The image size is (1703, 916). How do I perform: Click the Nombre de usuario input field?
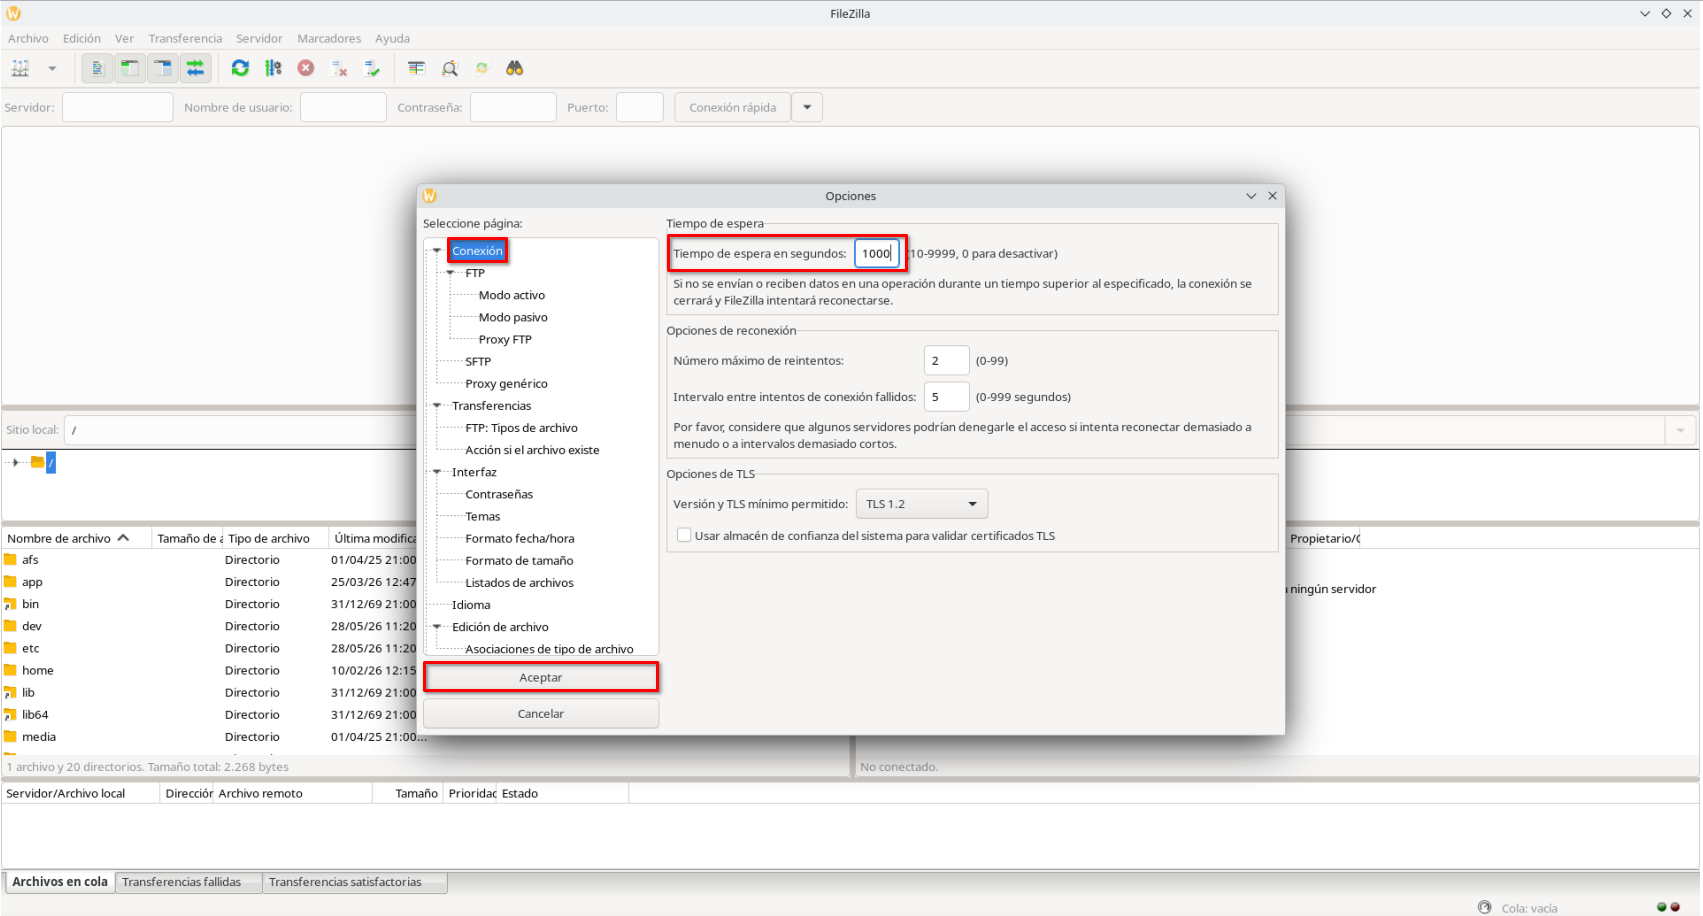(x=343, y=108)
